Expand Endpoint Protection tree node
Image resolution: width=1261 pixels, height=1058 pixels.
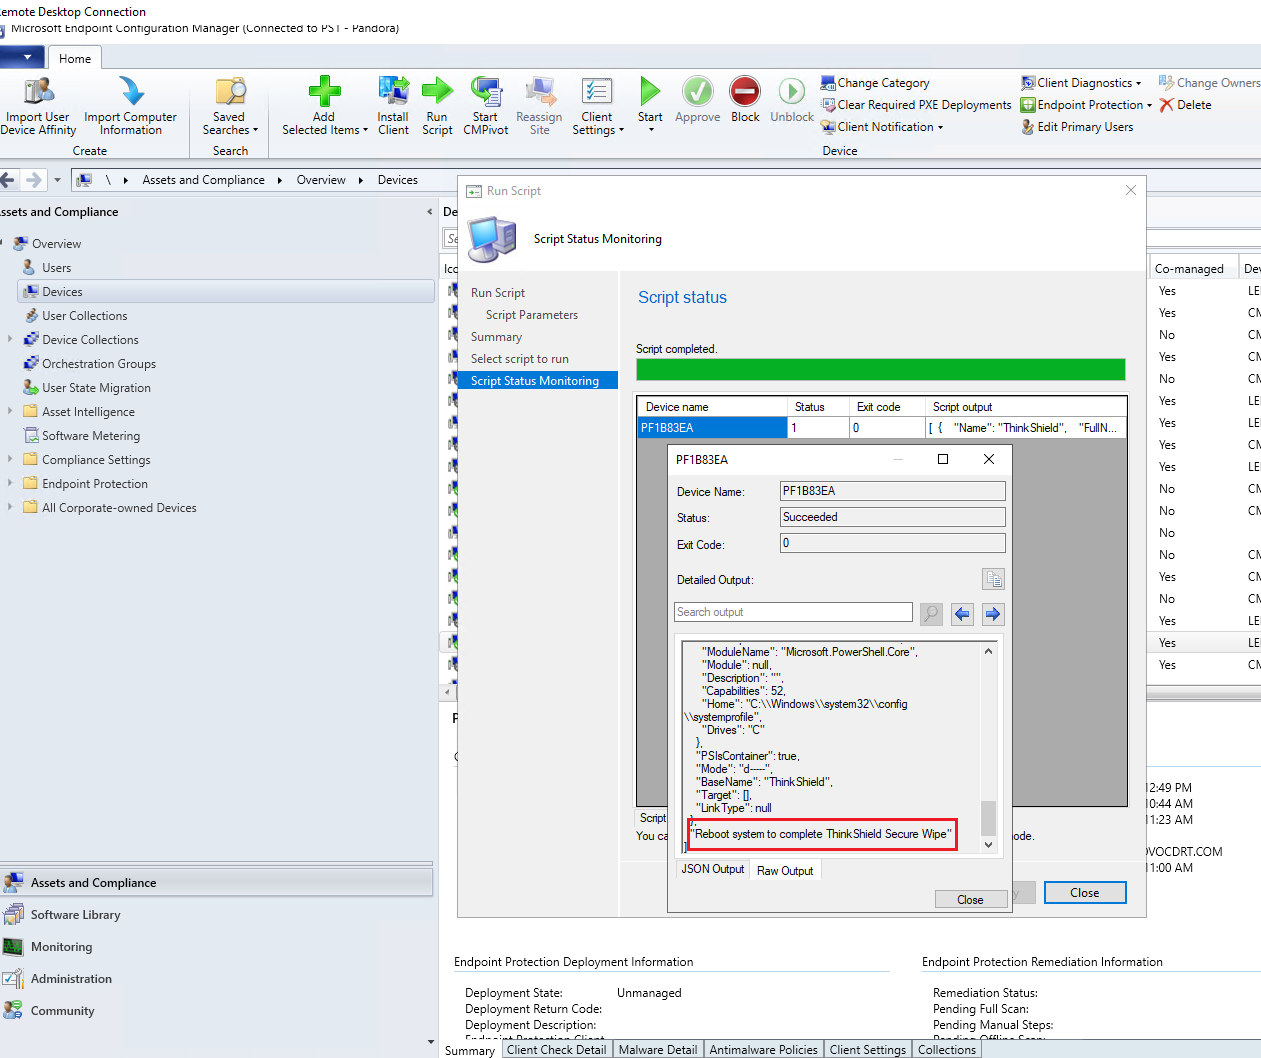point(10,483)
